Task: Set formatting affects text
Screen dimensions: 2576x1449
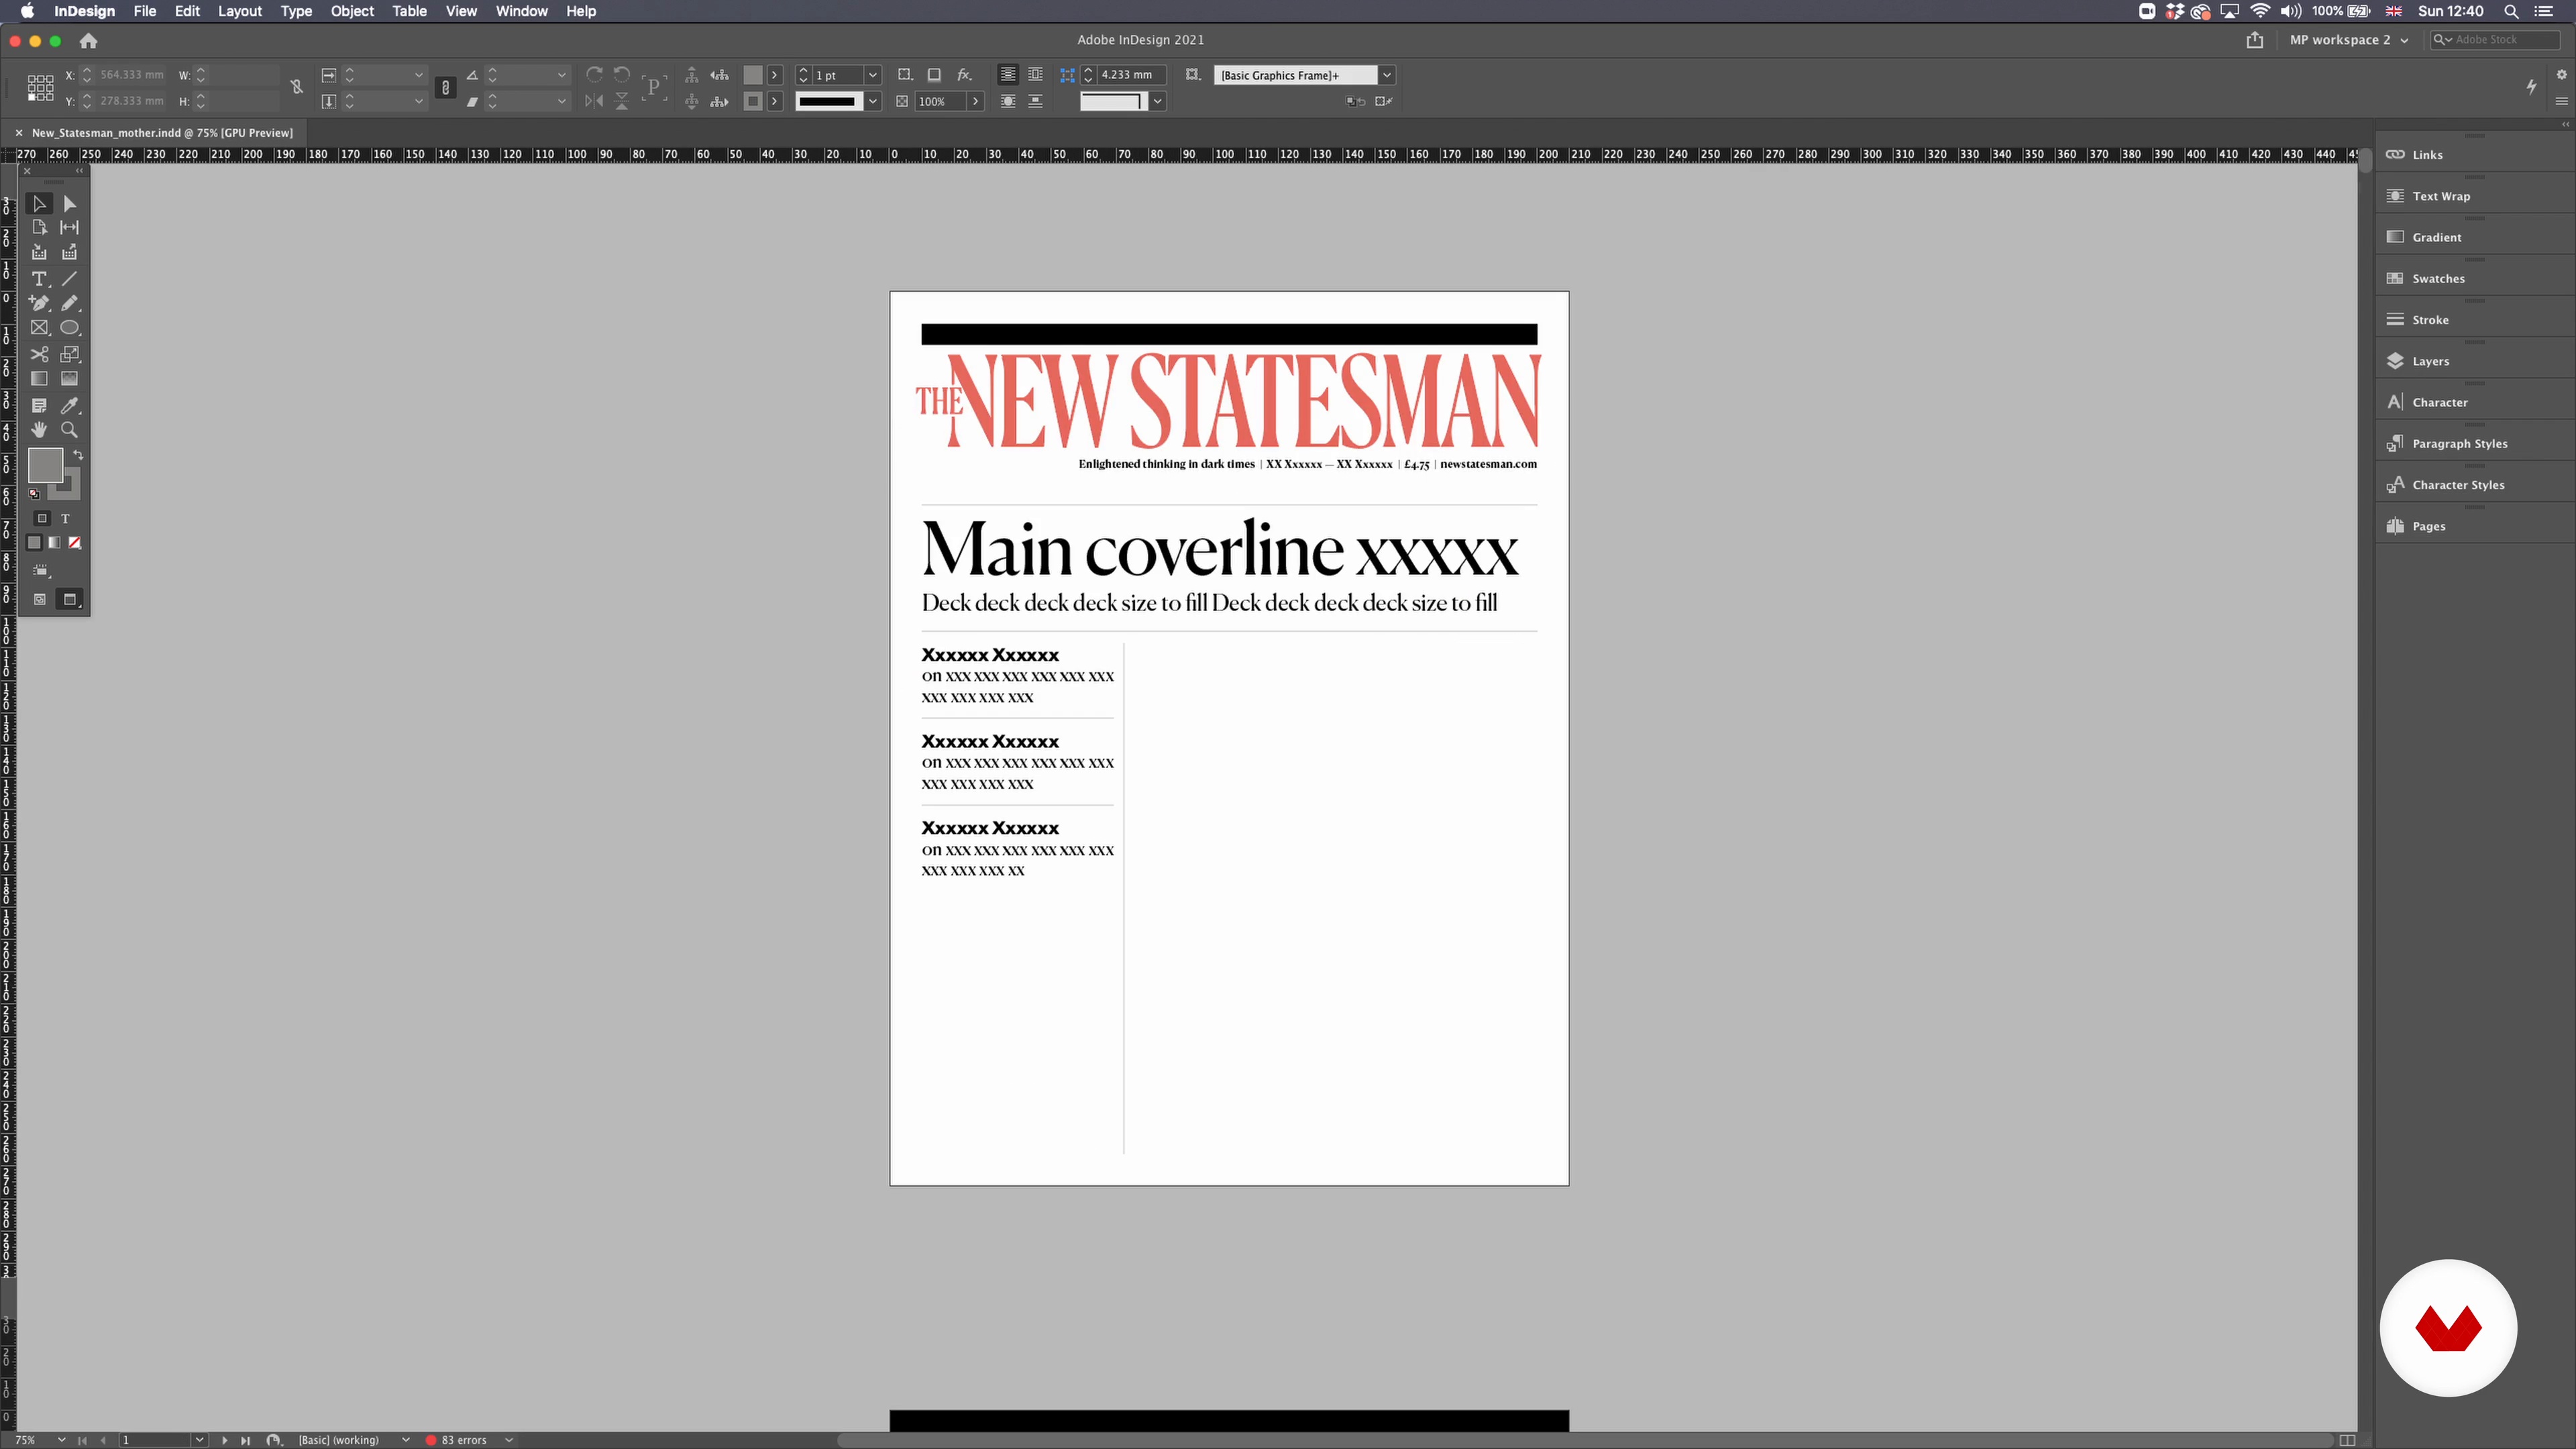Action: (x=65, y=518)
